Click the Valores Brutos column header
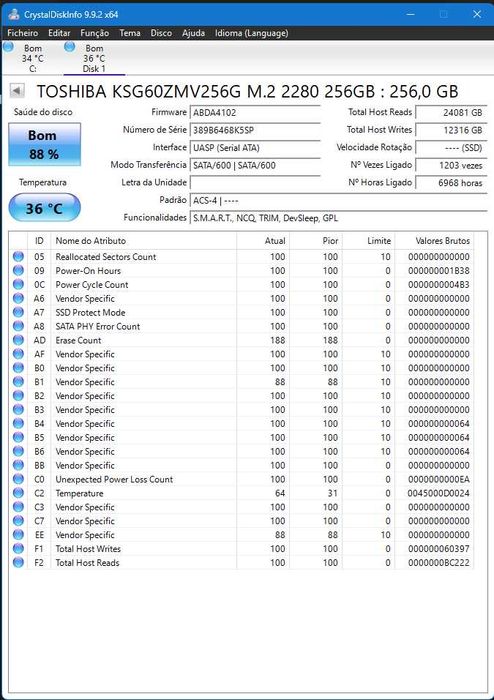Image resolution: width=494 pixels, height=700 pixels. pyautogui.click(x=434, y=241)
